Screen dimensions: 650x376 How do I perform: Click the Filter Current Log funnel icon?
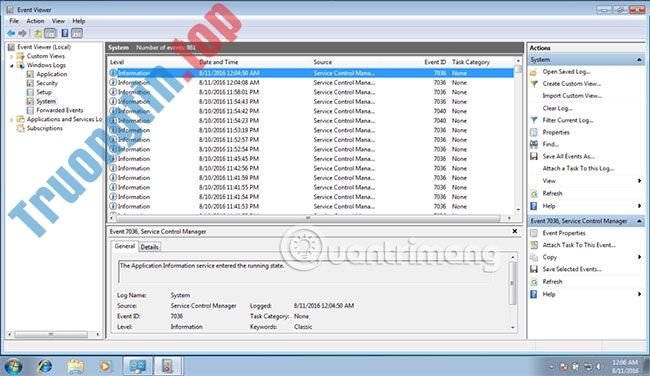tap(534, 121)
